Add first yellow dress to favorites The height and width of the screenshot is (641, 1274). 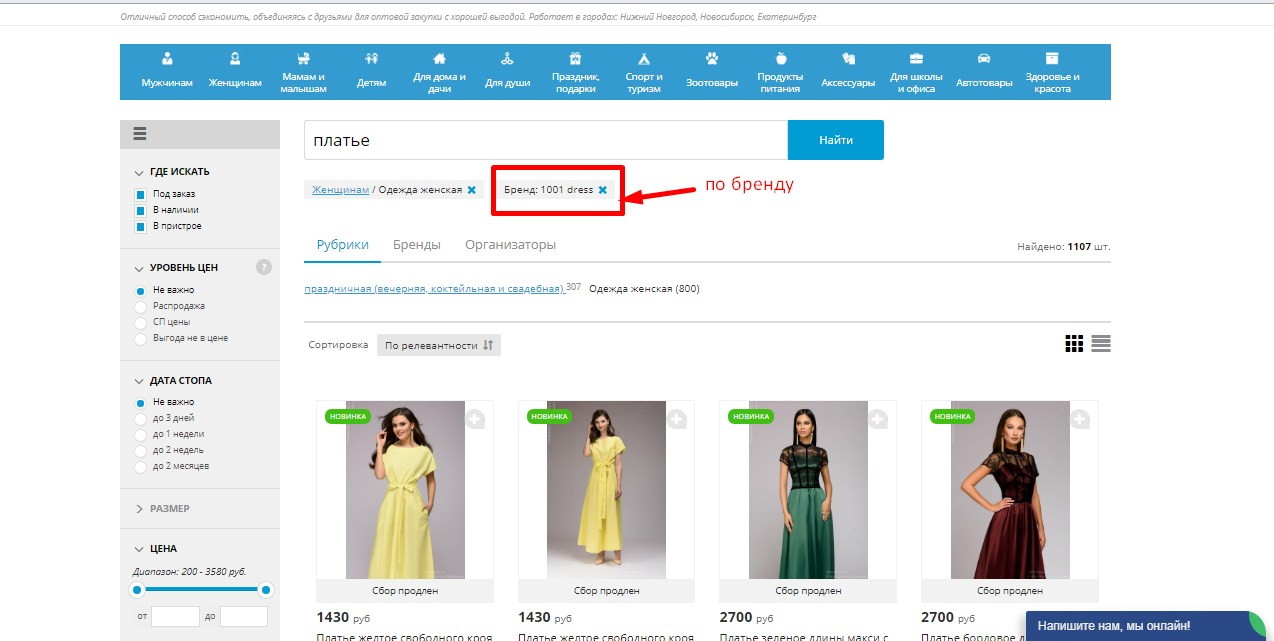[475, 419]
